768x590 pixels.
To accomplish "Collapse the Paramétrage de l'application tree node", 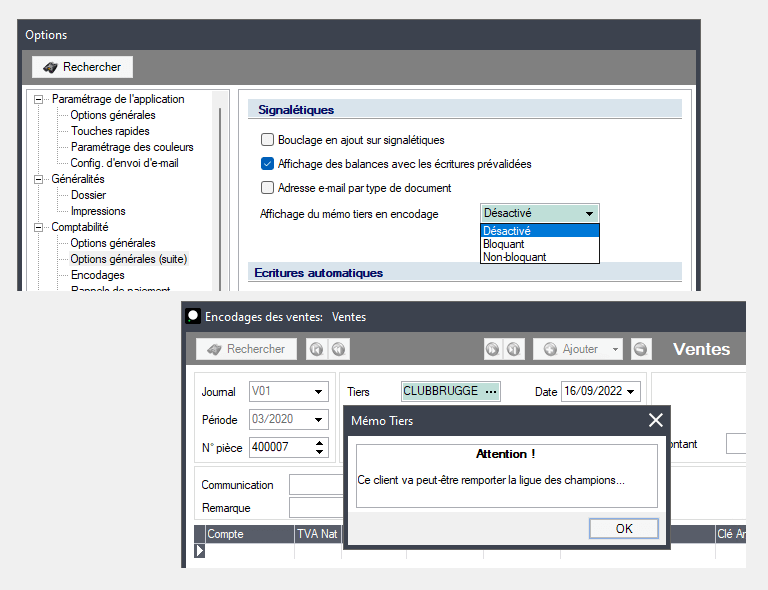I will [x=39, y=99].
